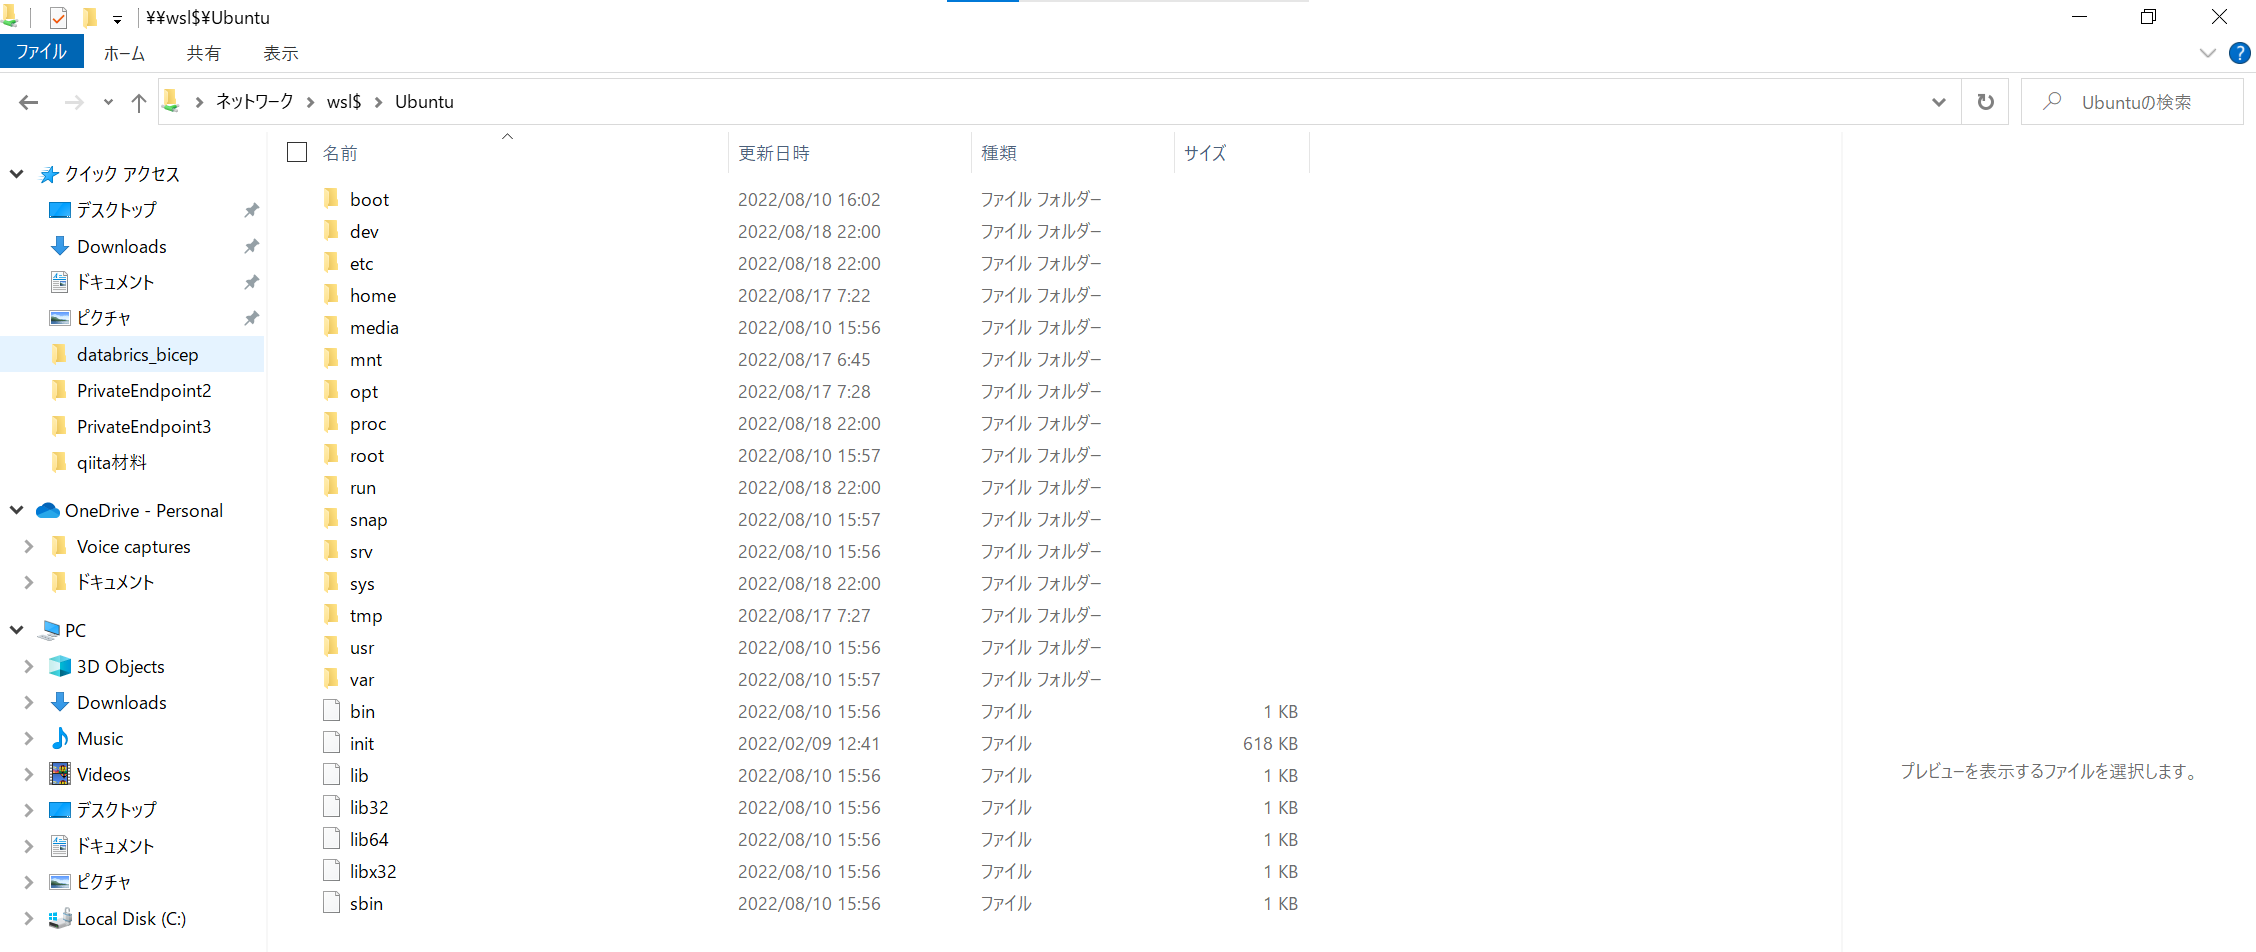Open the Help question mark icon
Screen dimensions: 2256x952
[x=2240, y=53]
